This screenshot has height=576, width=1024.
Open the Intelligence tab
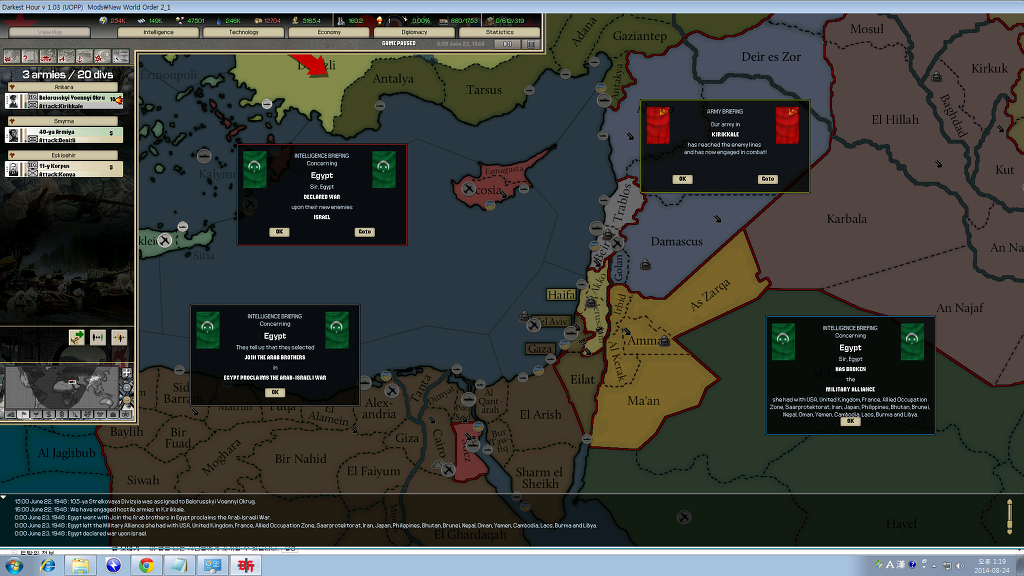point(159,32)
